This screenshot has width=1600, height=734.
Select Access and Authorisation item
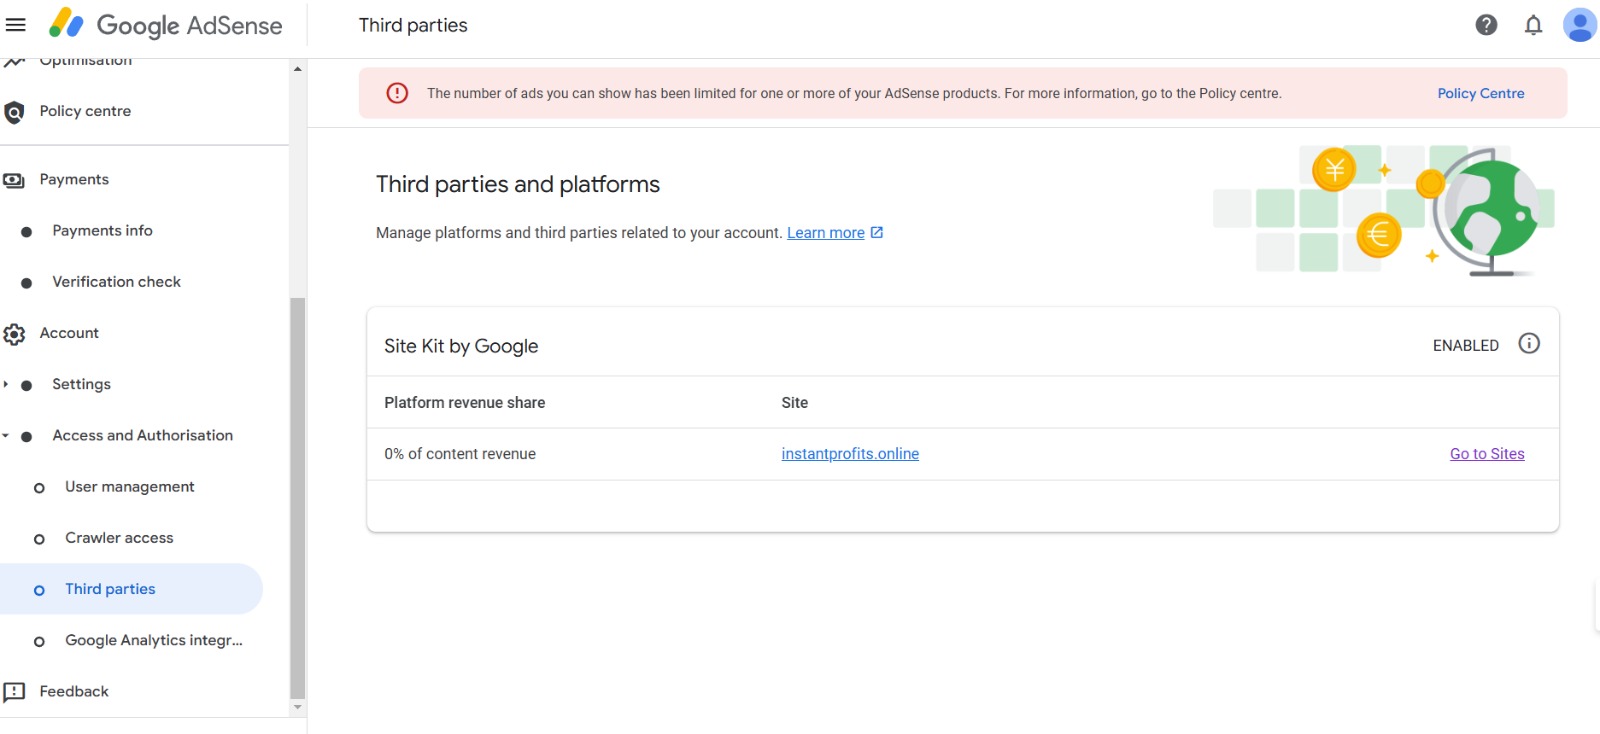pos(142,435)
